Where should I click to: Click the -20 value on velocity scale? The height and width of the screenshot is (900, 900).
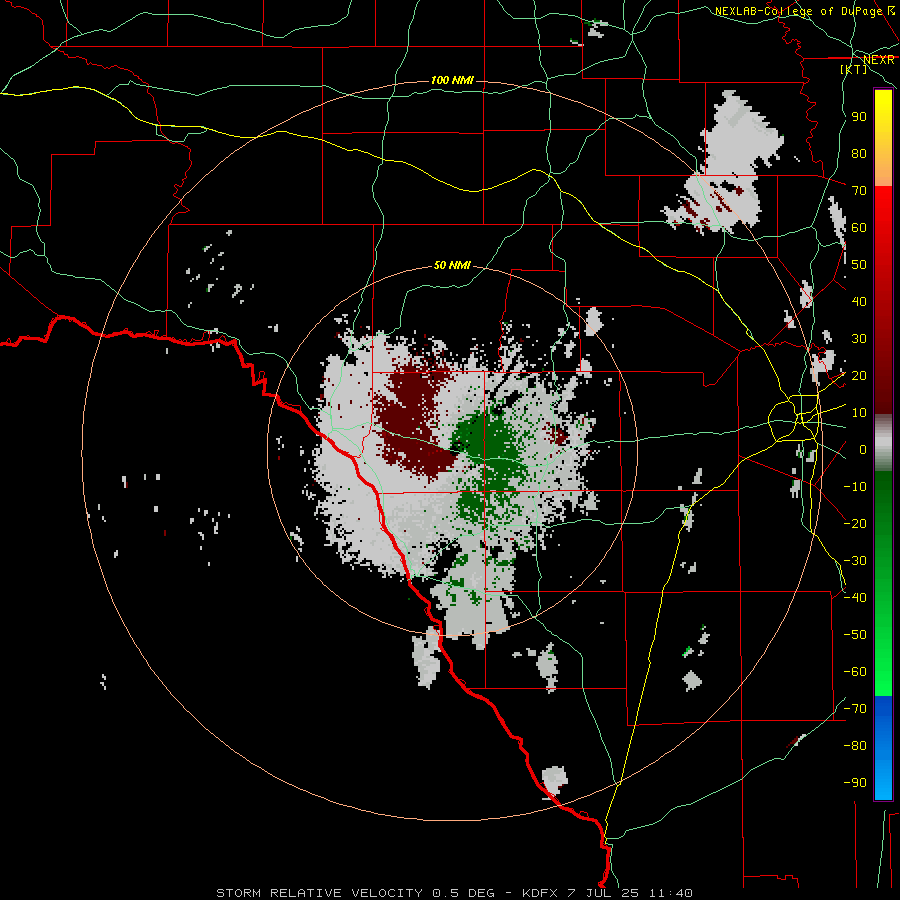[x=855, y=523]
